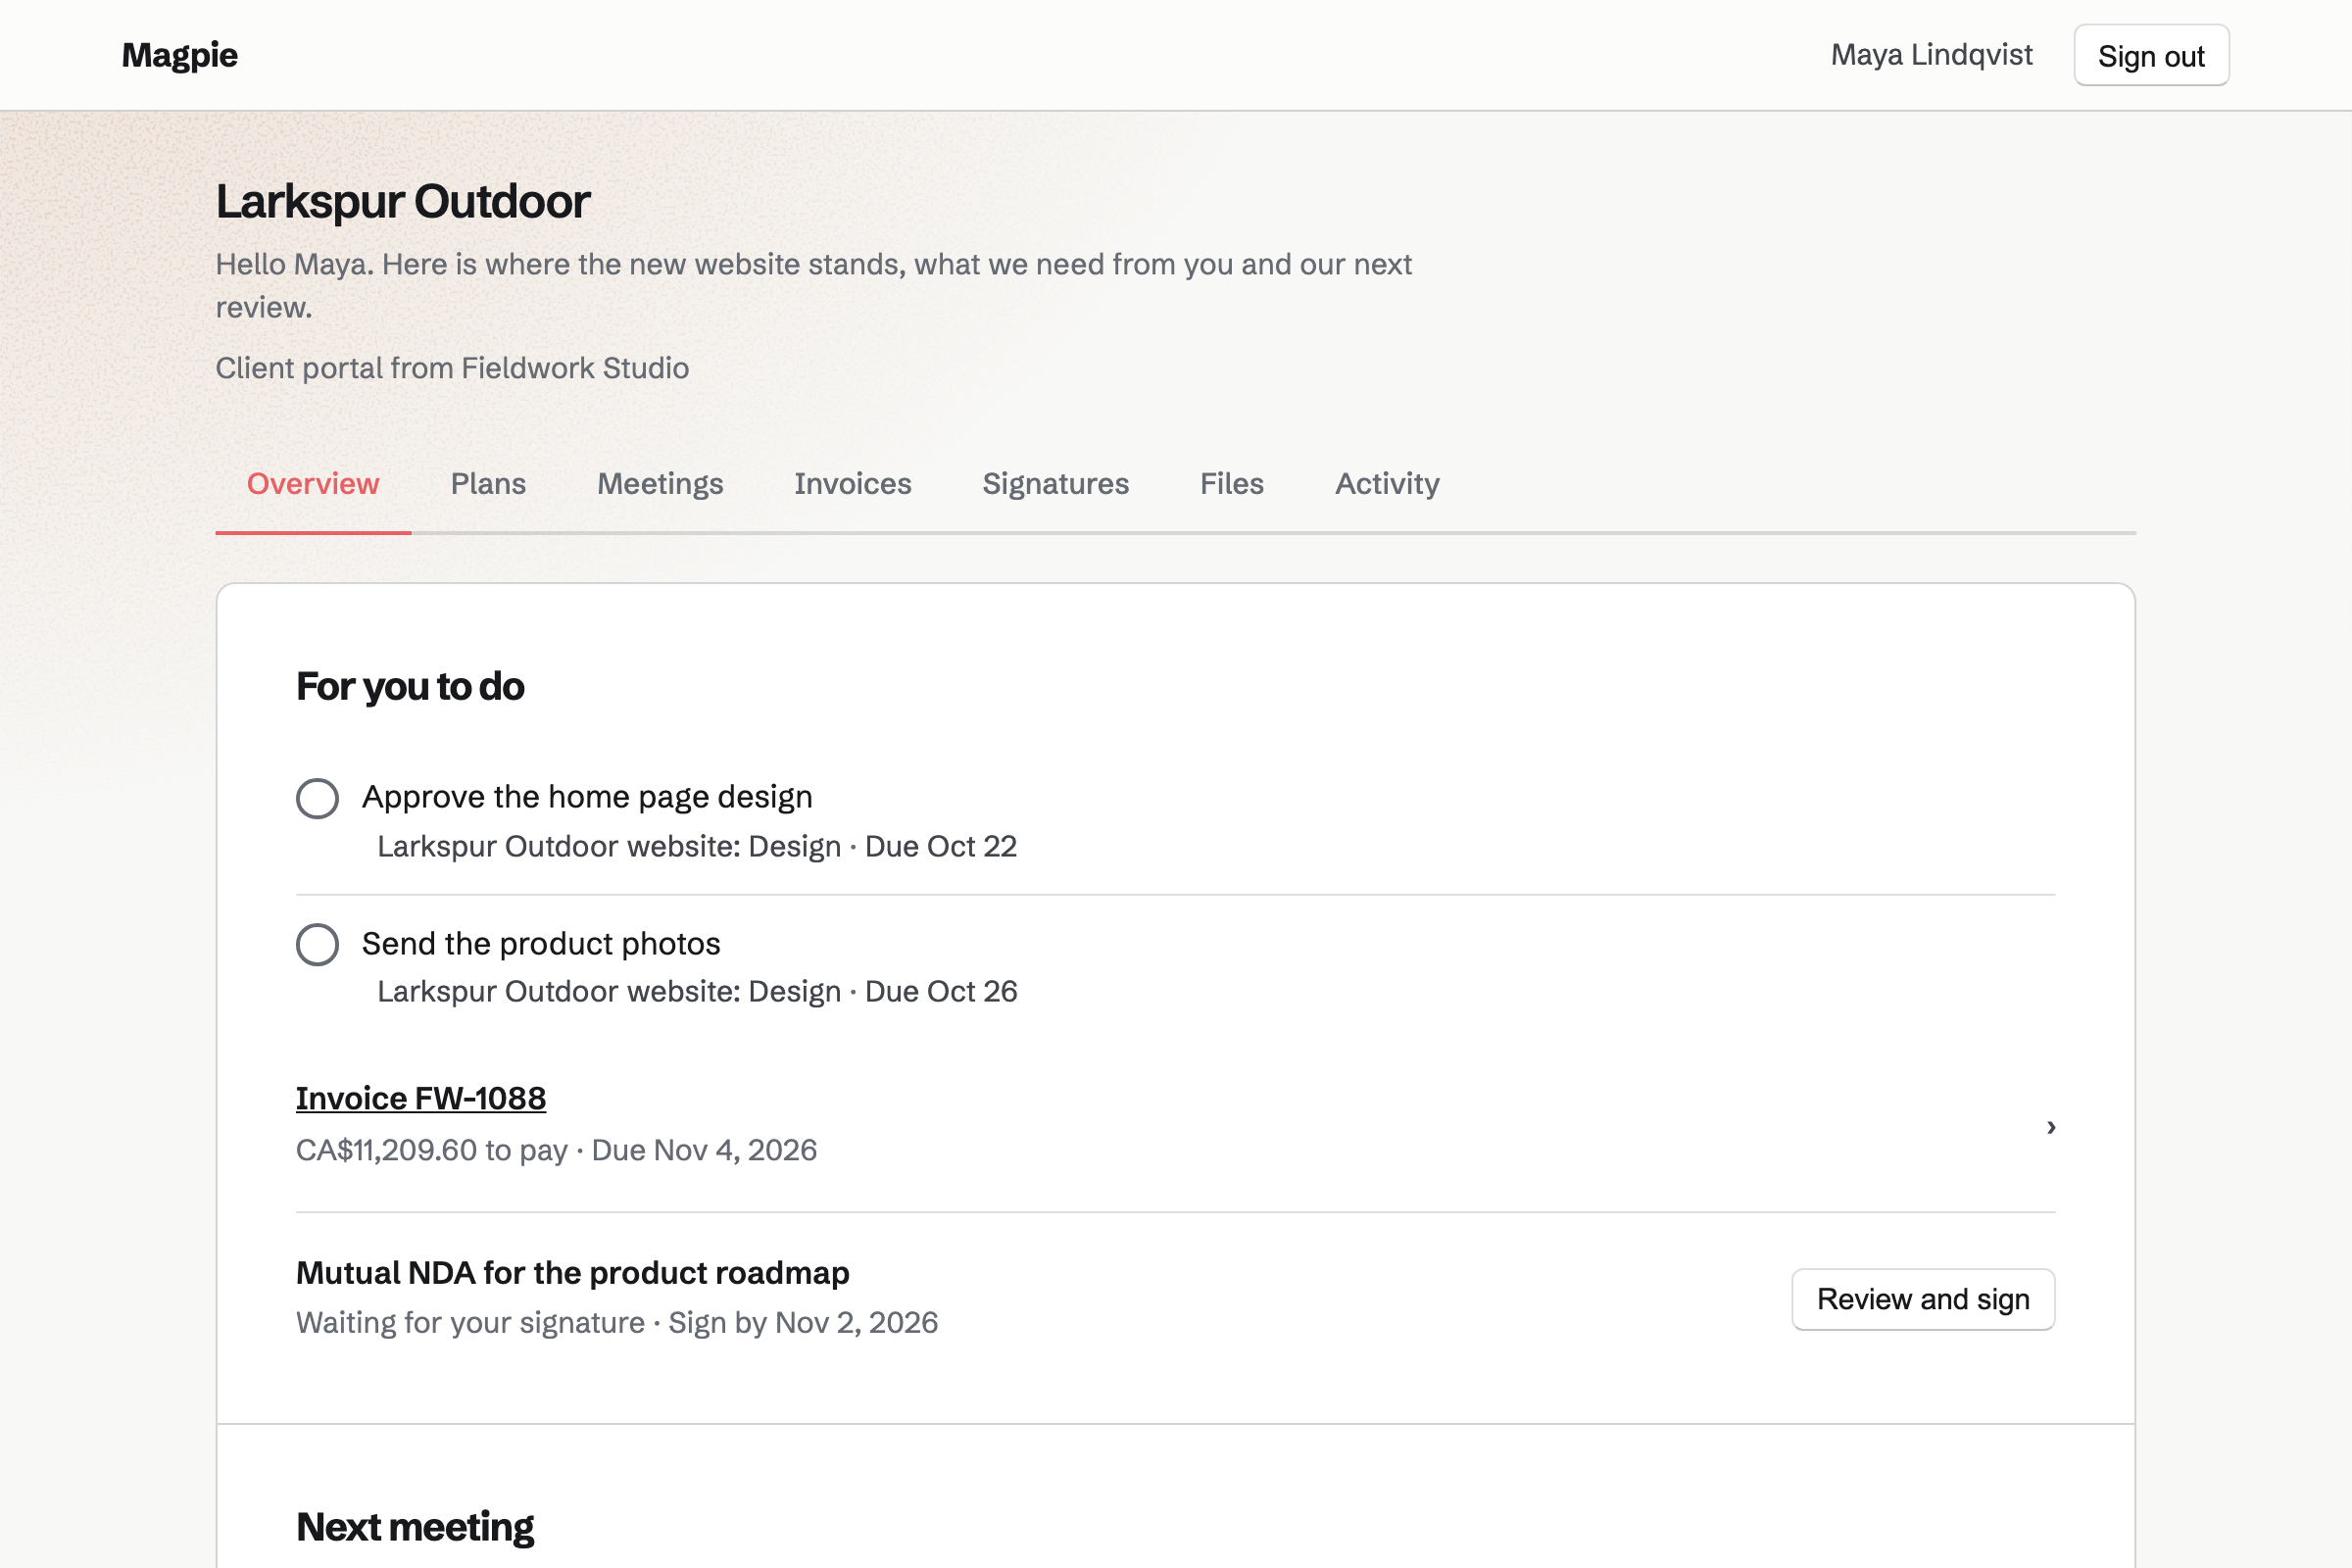The height and width of the screenshot is (1568, 2352).
Task: Go to the Invoices tab
Action: tap(853, 484)
